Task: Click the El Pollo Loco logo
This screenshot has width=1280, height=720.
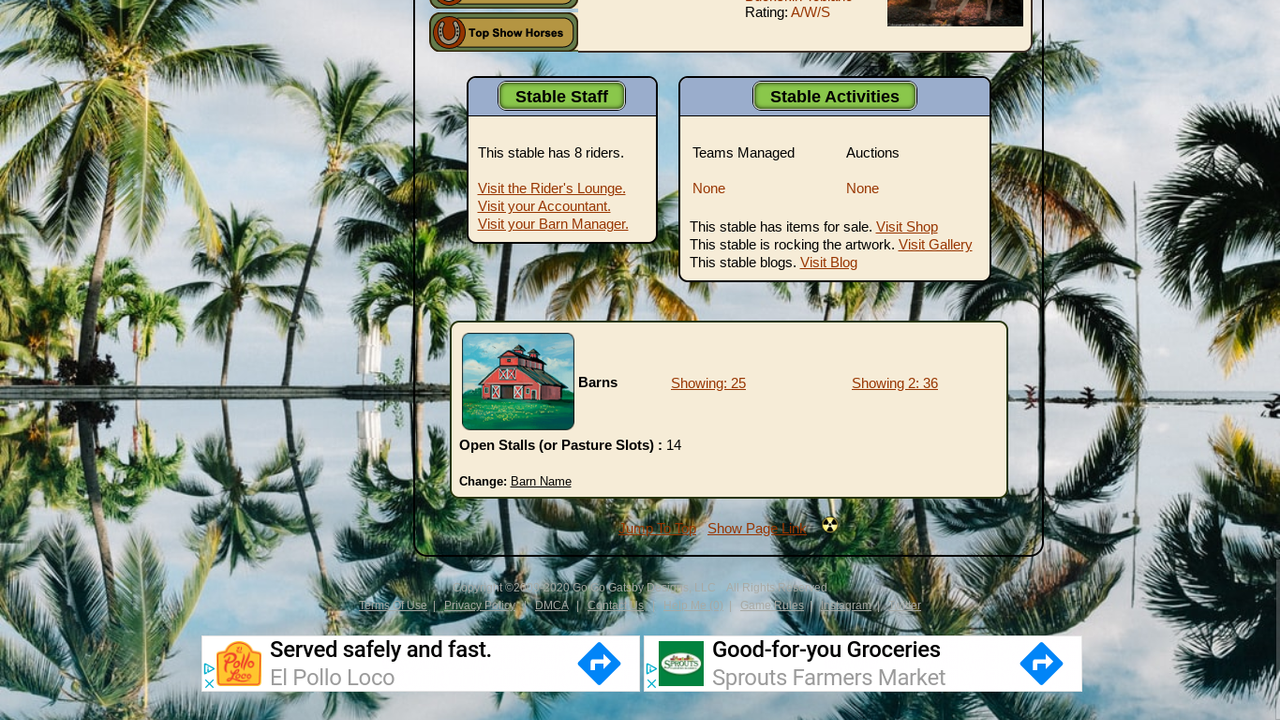Action: pyautogui.click(x=239, y=664)
